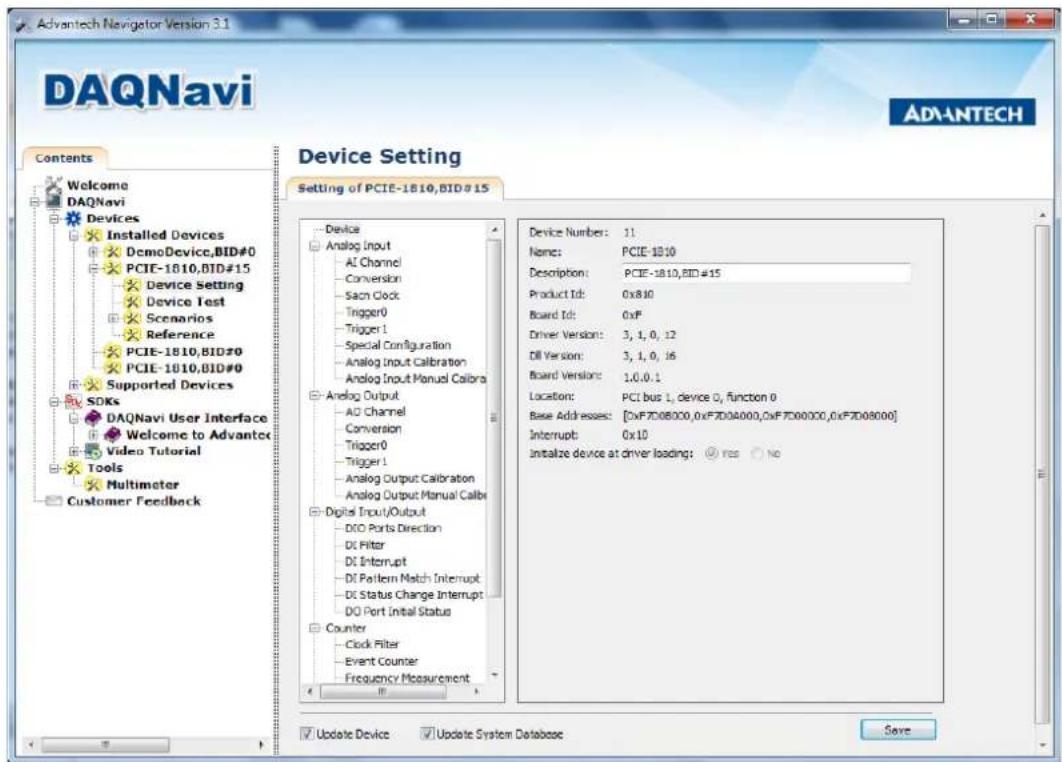Screen dimensions: 1062x762
Task: Click settings tree scroll down arrow
Action: click(494, 675)
